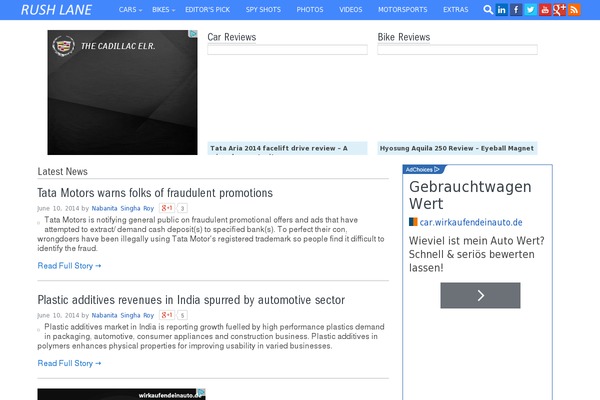Click June 10, 2014 date on Tata story

(58, 208)
